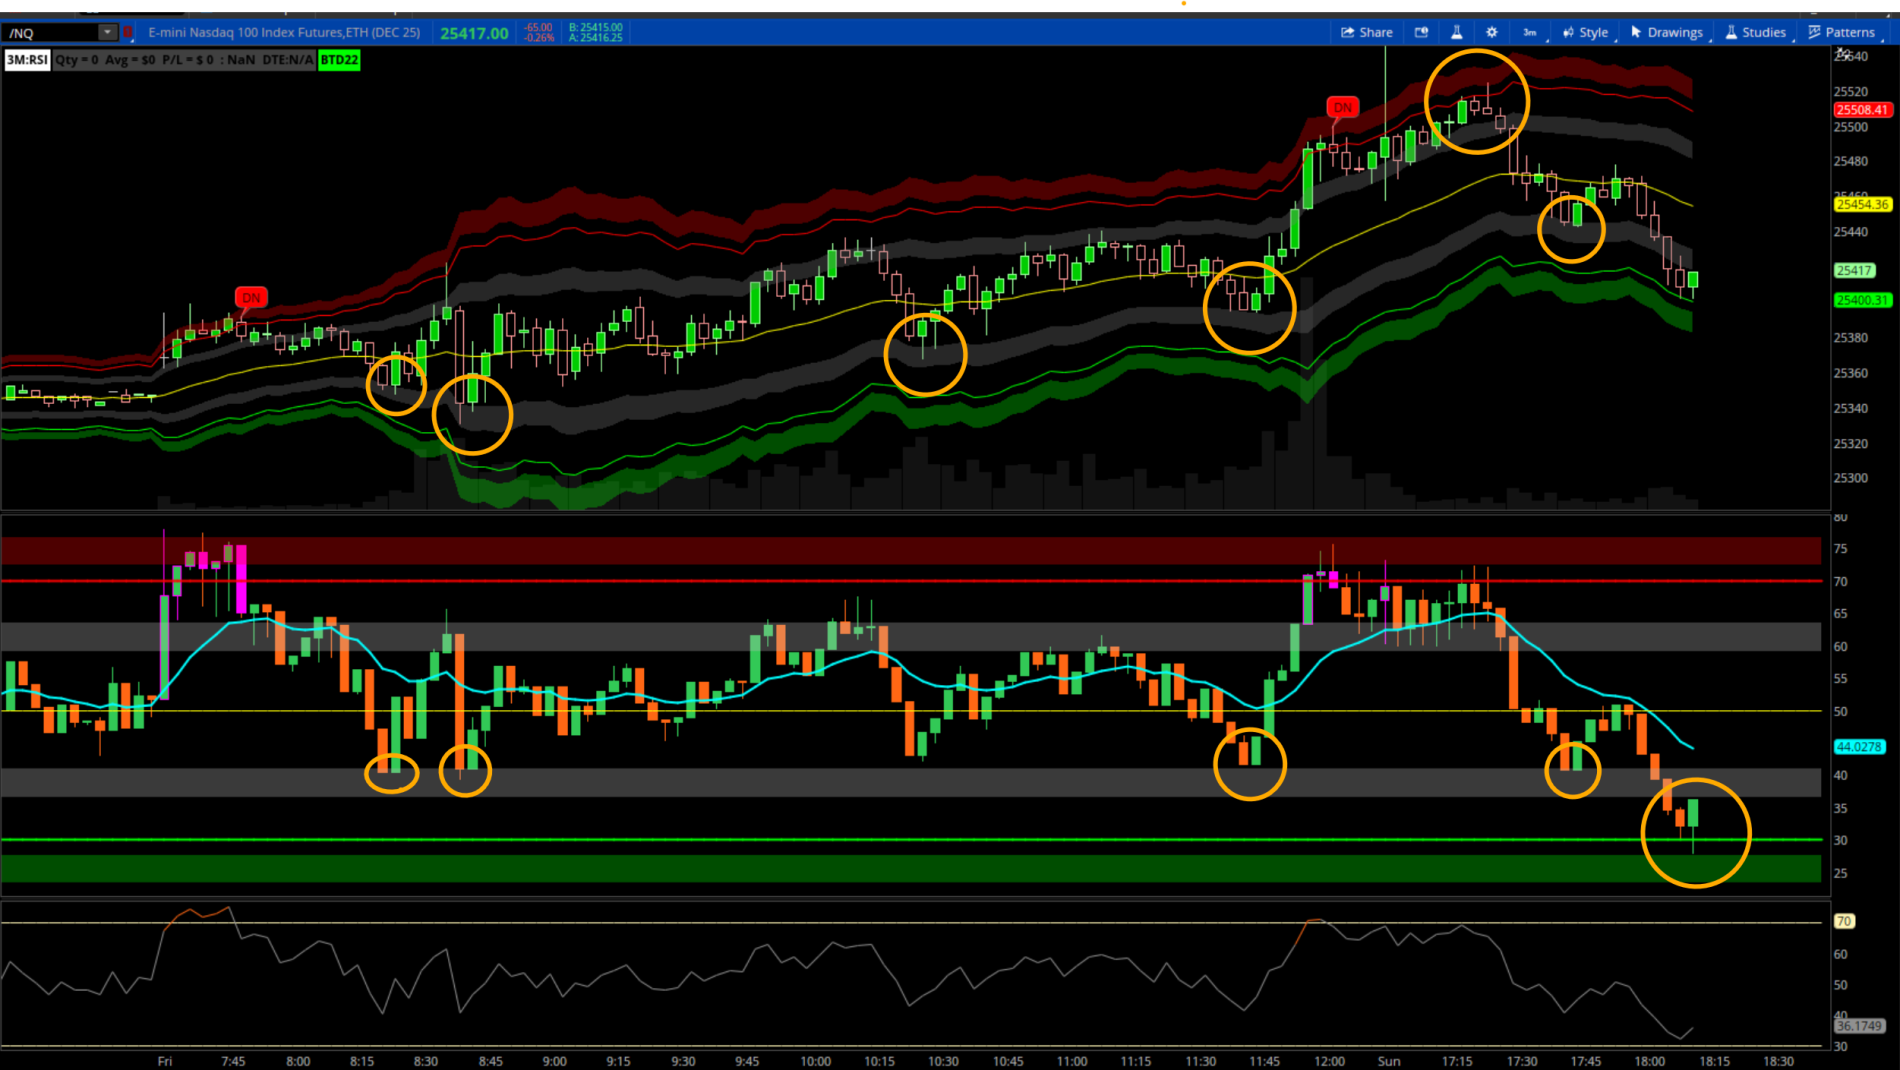The width and height of the screenshot is (1900, 1070).
Task: Click the /NQ symbol input field
Action: (50, 32)
